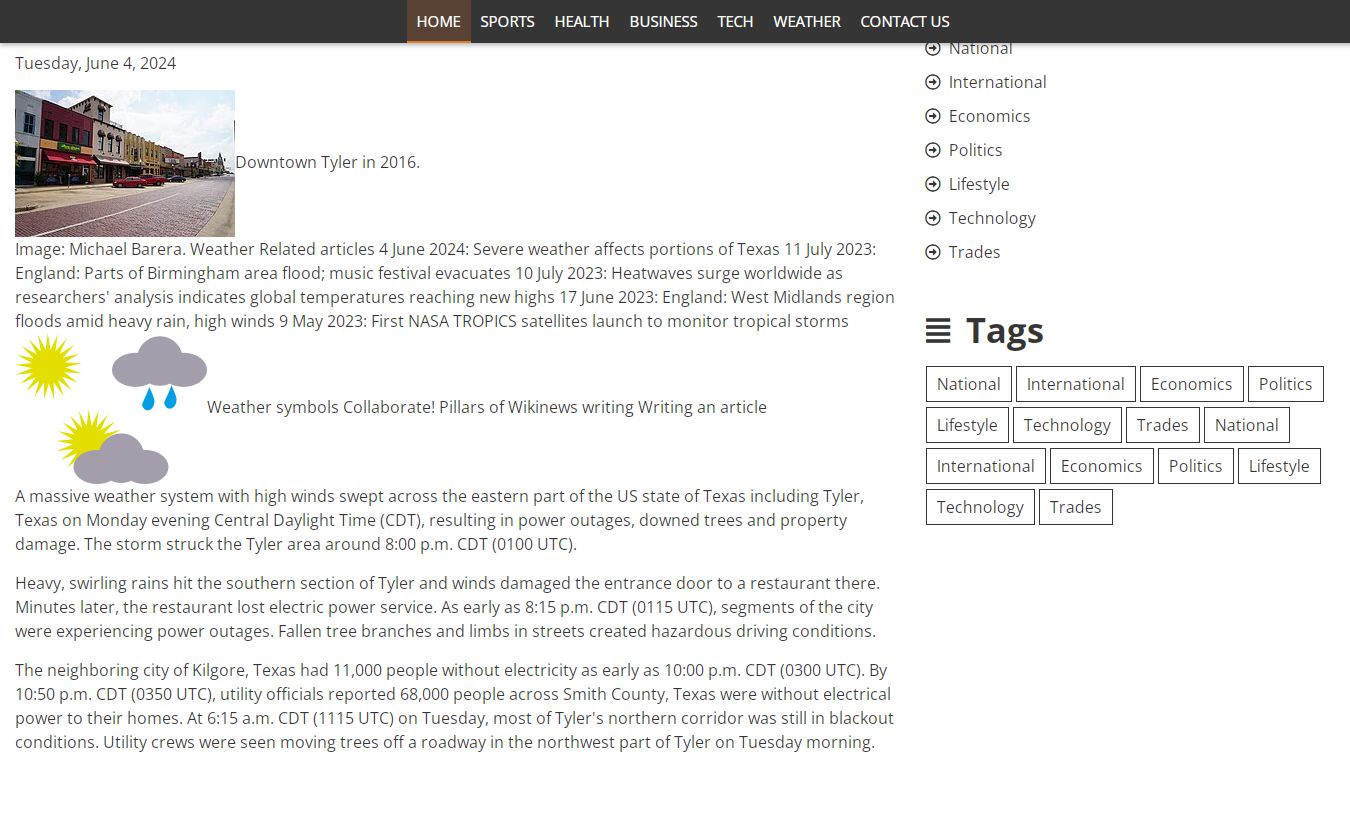Select the second National tag

[1247, 425]
